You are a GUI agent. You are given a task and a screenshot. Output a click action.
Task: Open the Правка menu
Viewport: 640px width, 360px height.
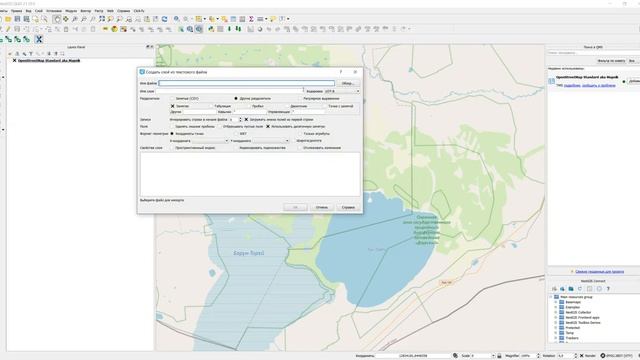coord(16,11)
